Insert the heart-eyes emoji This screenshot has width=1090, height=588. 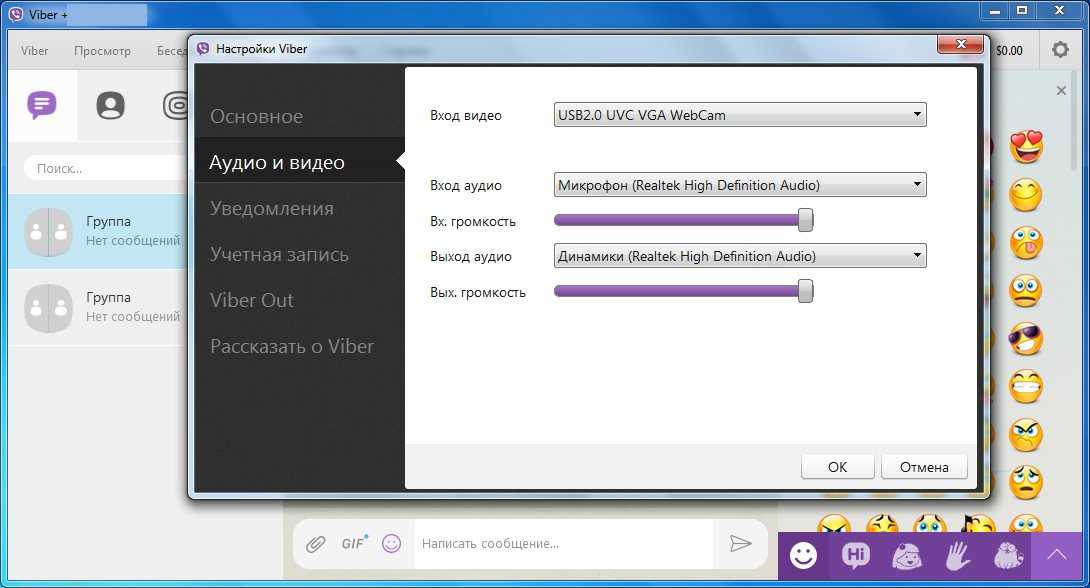1026,147
